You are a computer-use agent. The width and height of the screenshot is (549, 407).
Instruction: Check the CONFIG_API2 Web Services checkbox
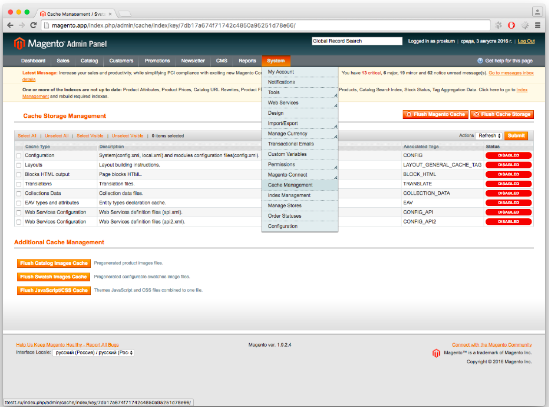click(19, 222)
